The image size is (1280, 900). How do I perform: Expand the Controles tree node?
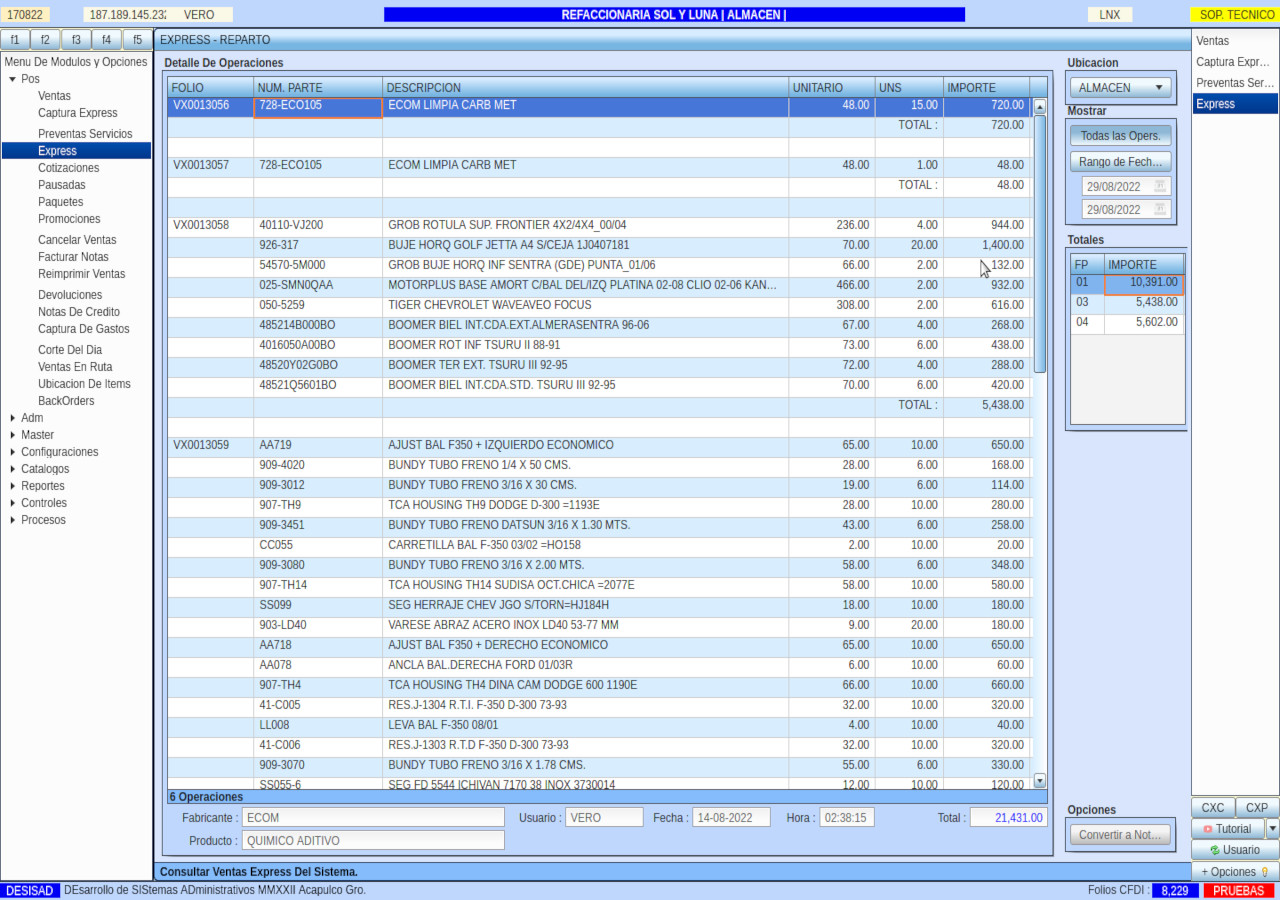[12, 503]
